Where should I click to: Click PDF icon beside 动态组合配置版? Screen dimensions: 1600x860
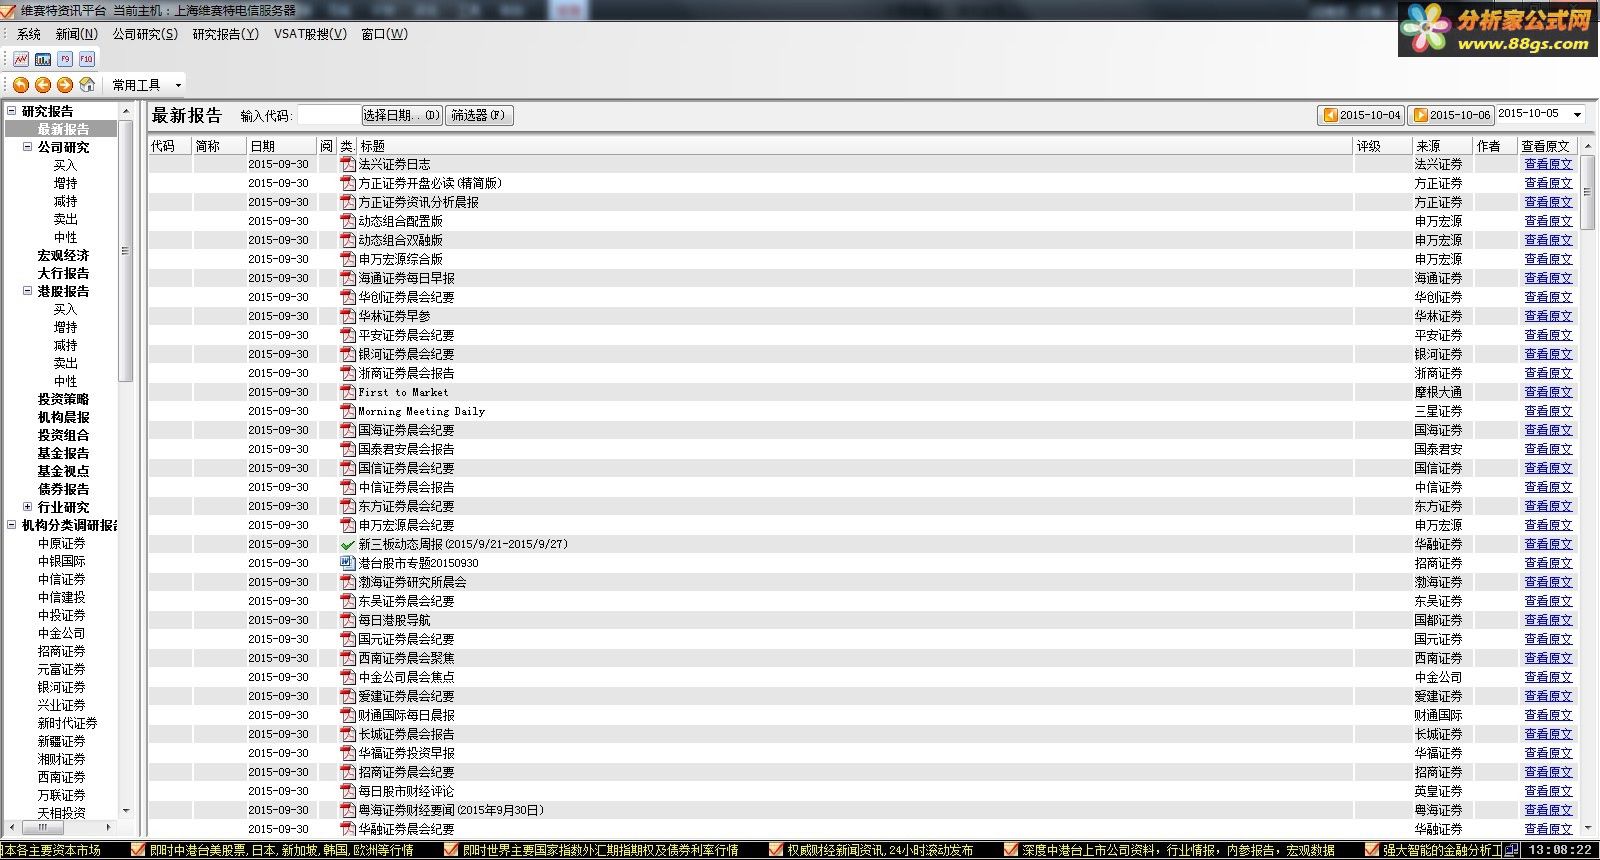[348, 221]
